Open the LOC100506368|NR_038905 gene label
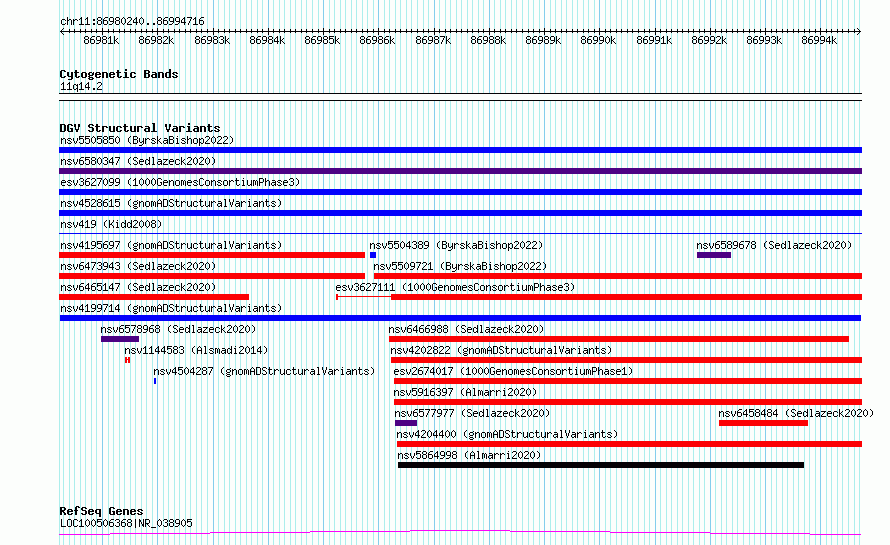Image resolution: width=890 pixels, height=545 pixels. [x=126, y=523]
